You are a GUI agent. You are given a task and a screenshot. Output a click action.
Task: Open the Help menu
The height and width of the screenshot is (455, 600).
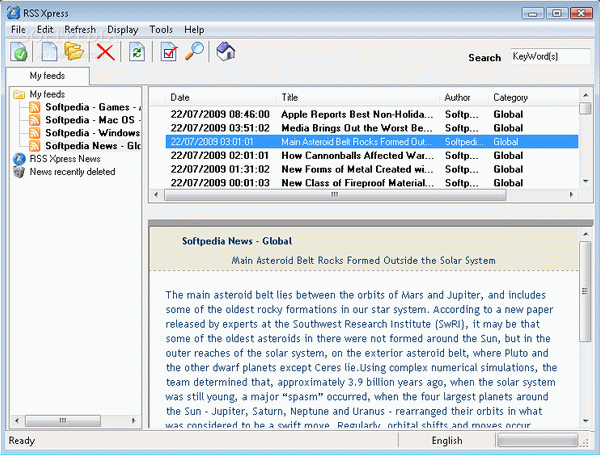click(194, 29)
